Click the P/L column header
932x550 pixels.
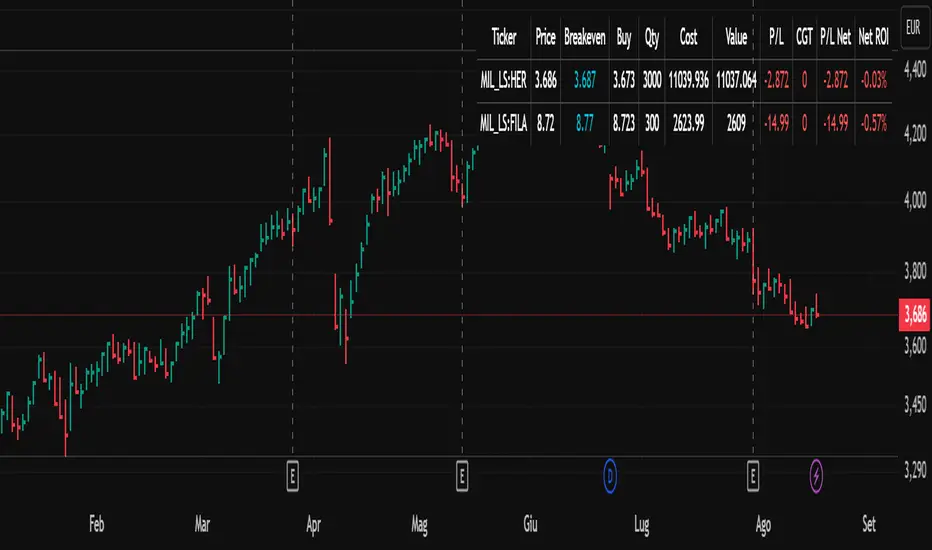click(x=776, y=37)
